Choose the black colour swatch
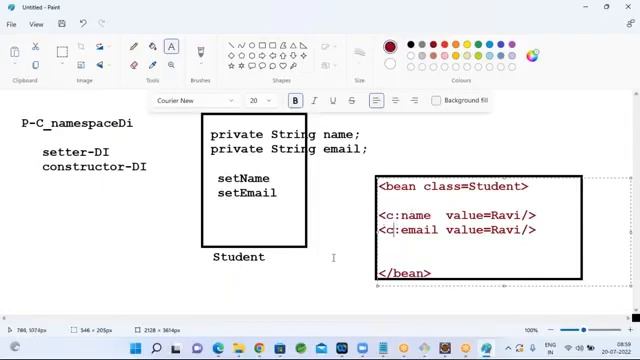 pyautogui.click(x=411, y=44)
